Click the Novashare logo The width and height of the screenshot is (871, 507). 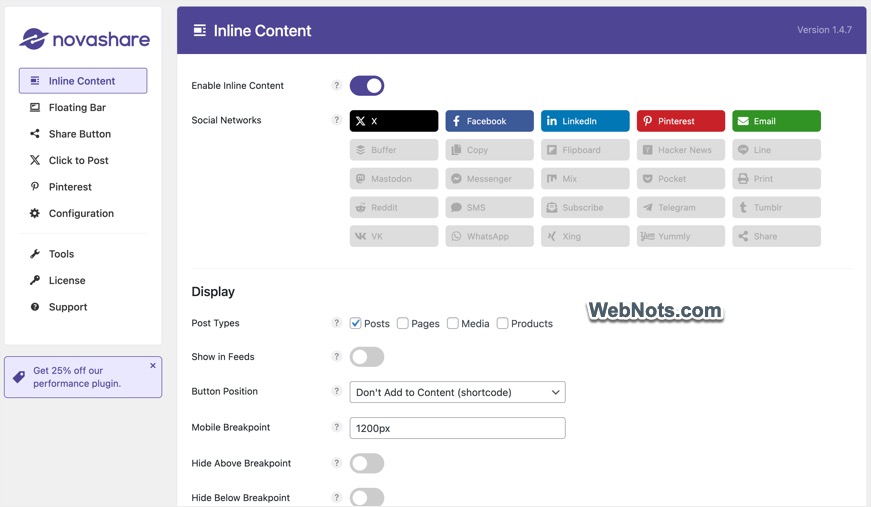(84, 39)
